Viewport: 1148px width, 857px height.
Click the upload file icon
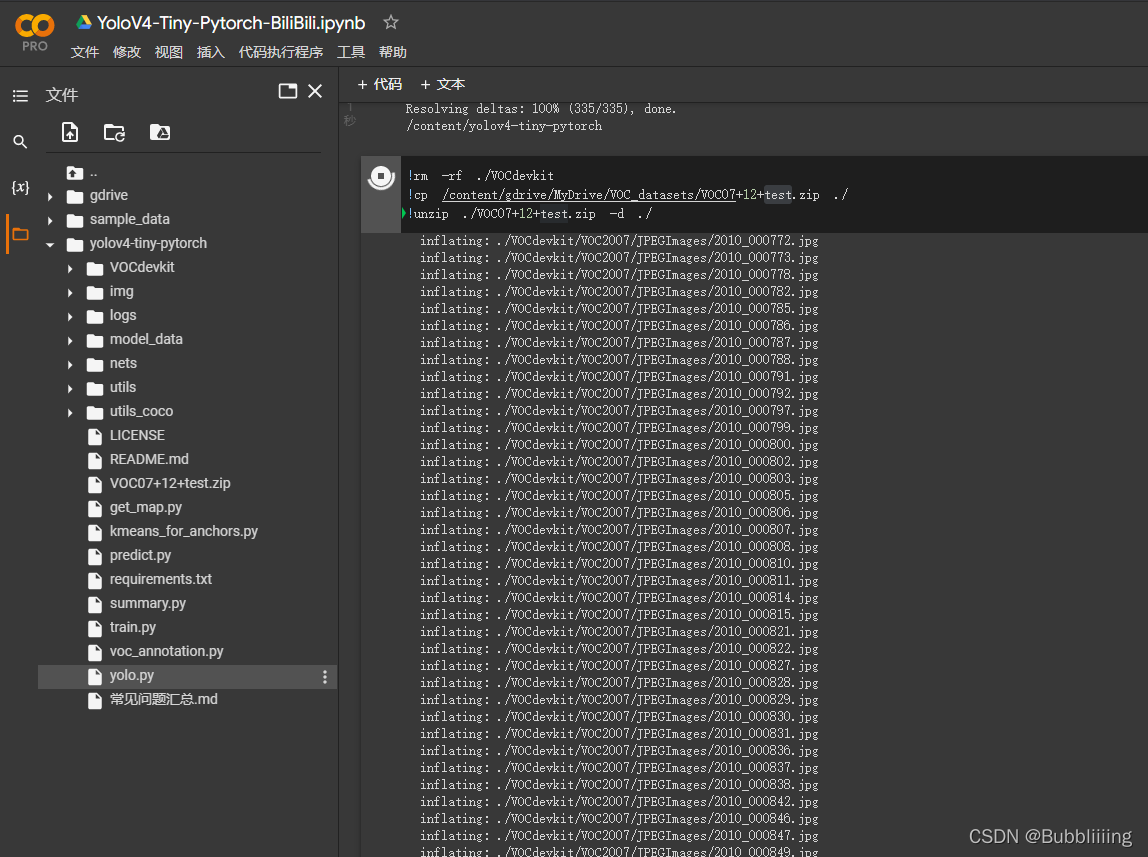pyautogui.click(x=70, y=132)
